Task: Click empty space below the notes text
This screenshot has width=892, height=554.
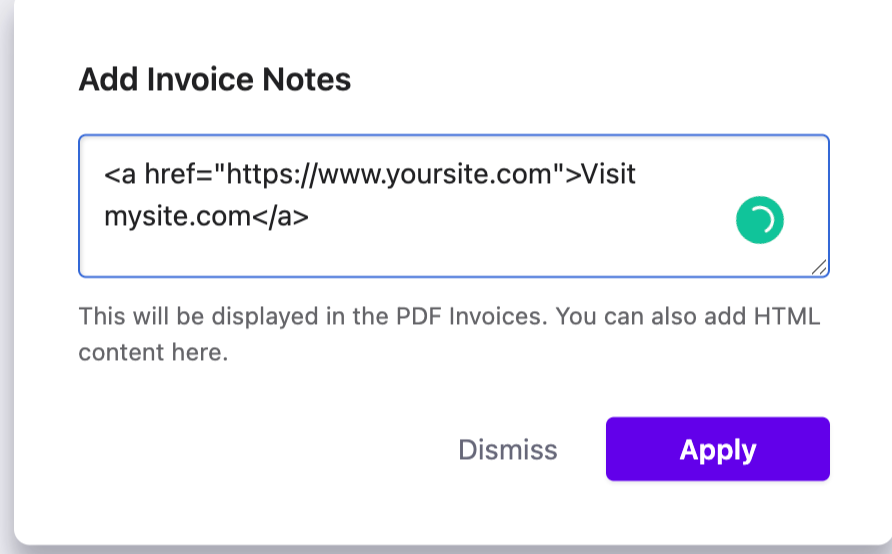Action: tap(398, 255)
